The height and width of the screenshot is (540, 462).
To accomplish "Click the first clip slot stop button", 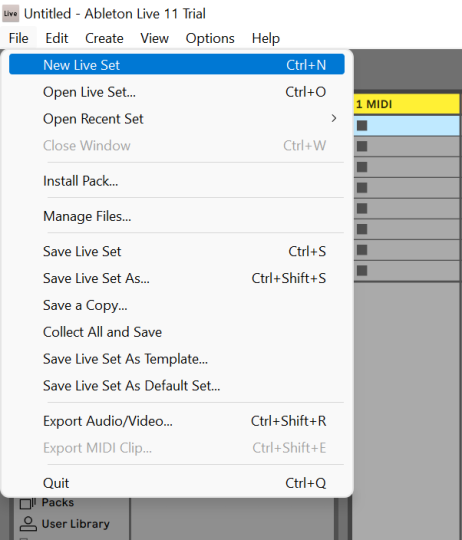I will [x=362, y=125].
